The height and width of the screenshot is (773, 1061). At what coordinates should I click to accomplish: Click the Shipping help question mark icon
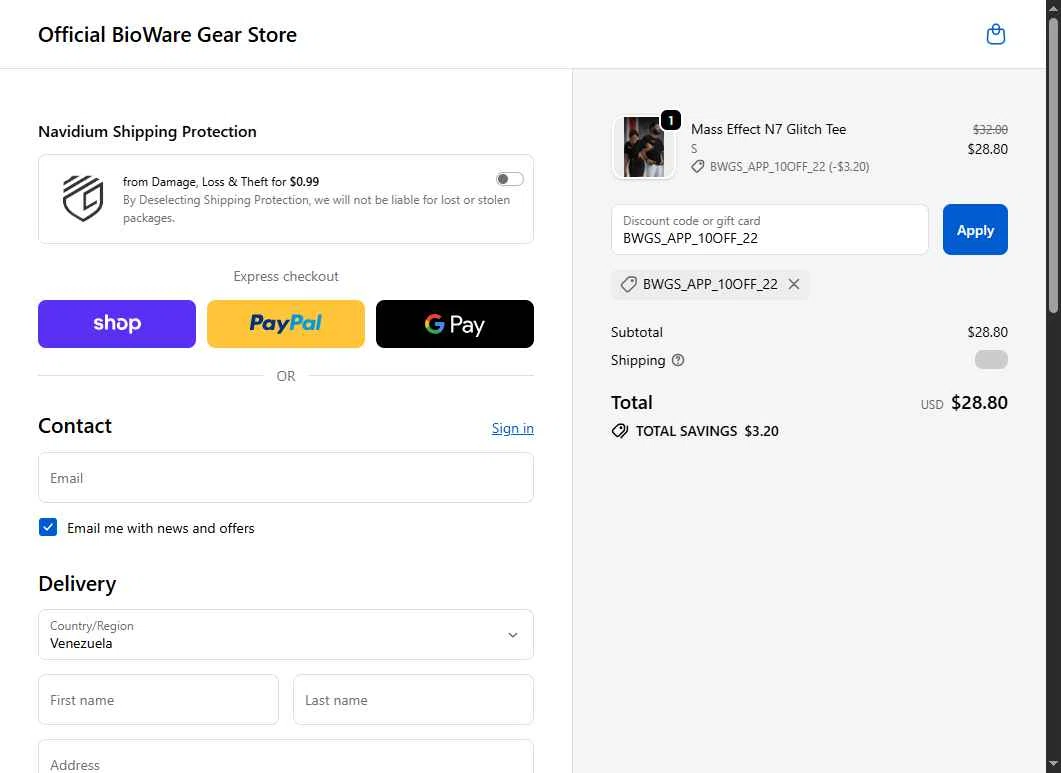(x=677, y=360)
